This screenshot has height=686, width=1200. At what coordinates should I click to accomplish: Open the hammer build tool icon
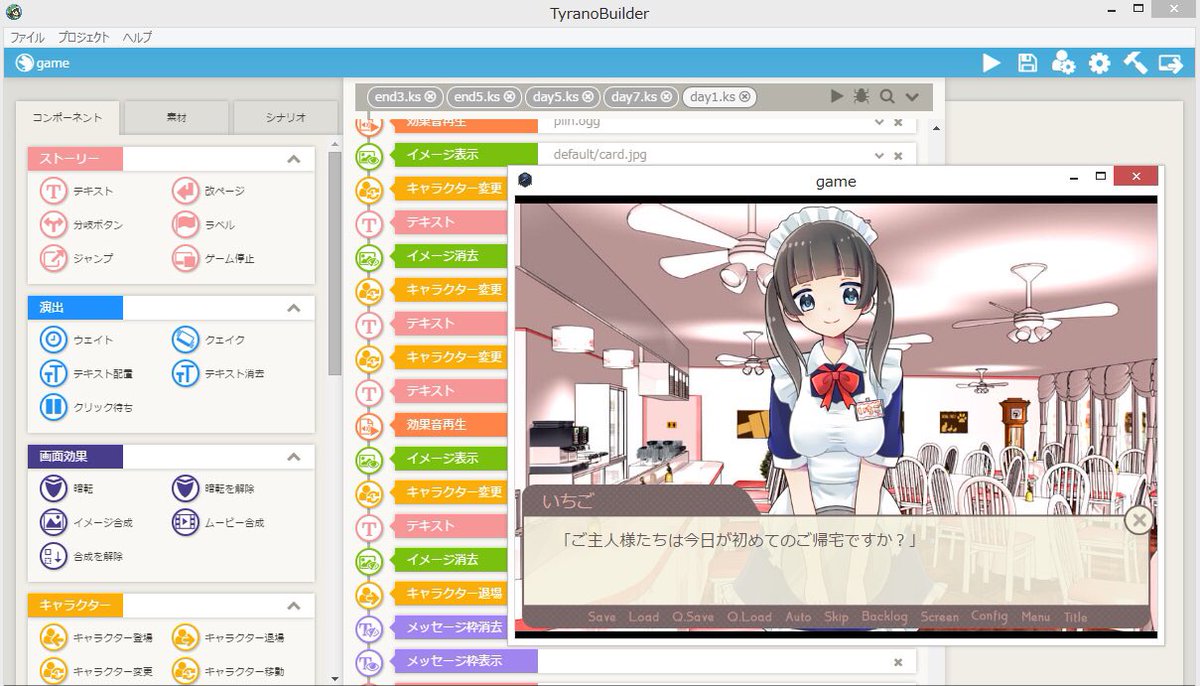(1135, 63)
